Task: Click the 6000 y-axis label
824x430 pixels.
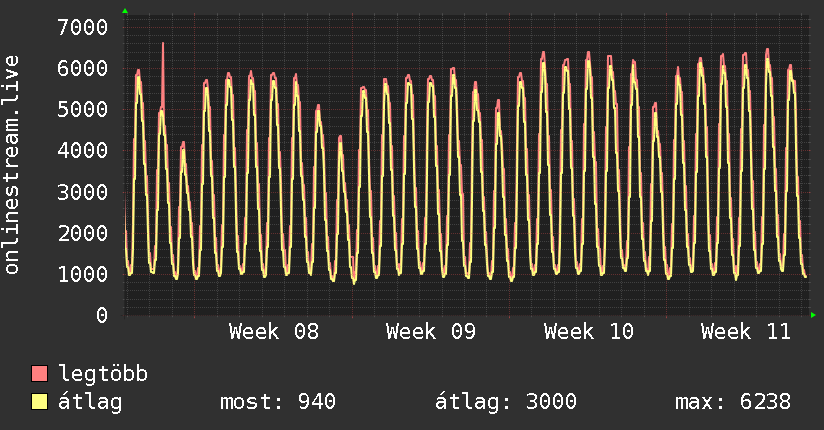Action: [83, 68]
